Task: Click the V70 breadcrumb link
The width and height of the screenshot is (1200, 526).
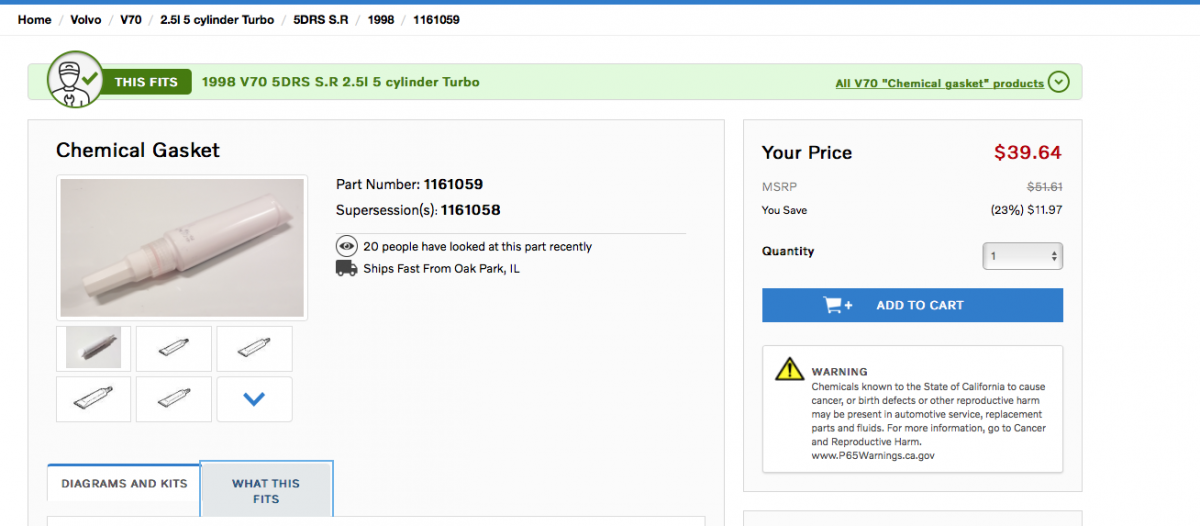Action: click(131, 20)
